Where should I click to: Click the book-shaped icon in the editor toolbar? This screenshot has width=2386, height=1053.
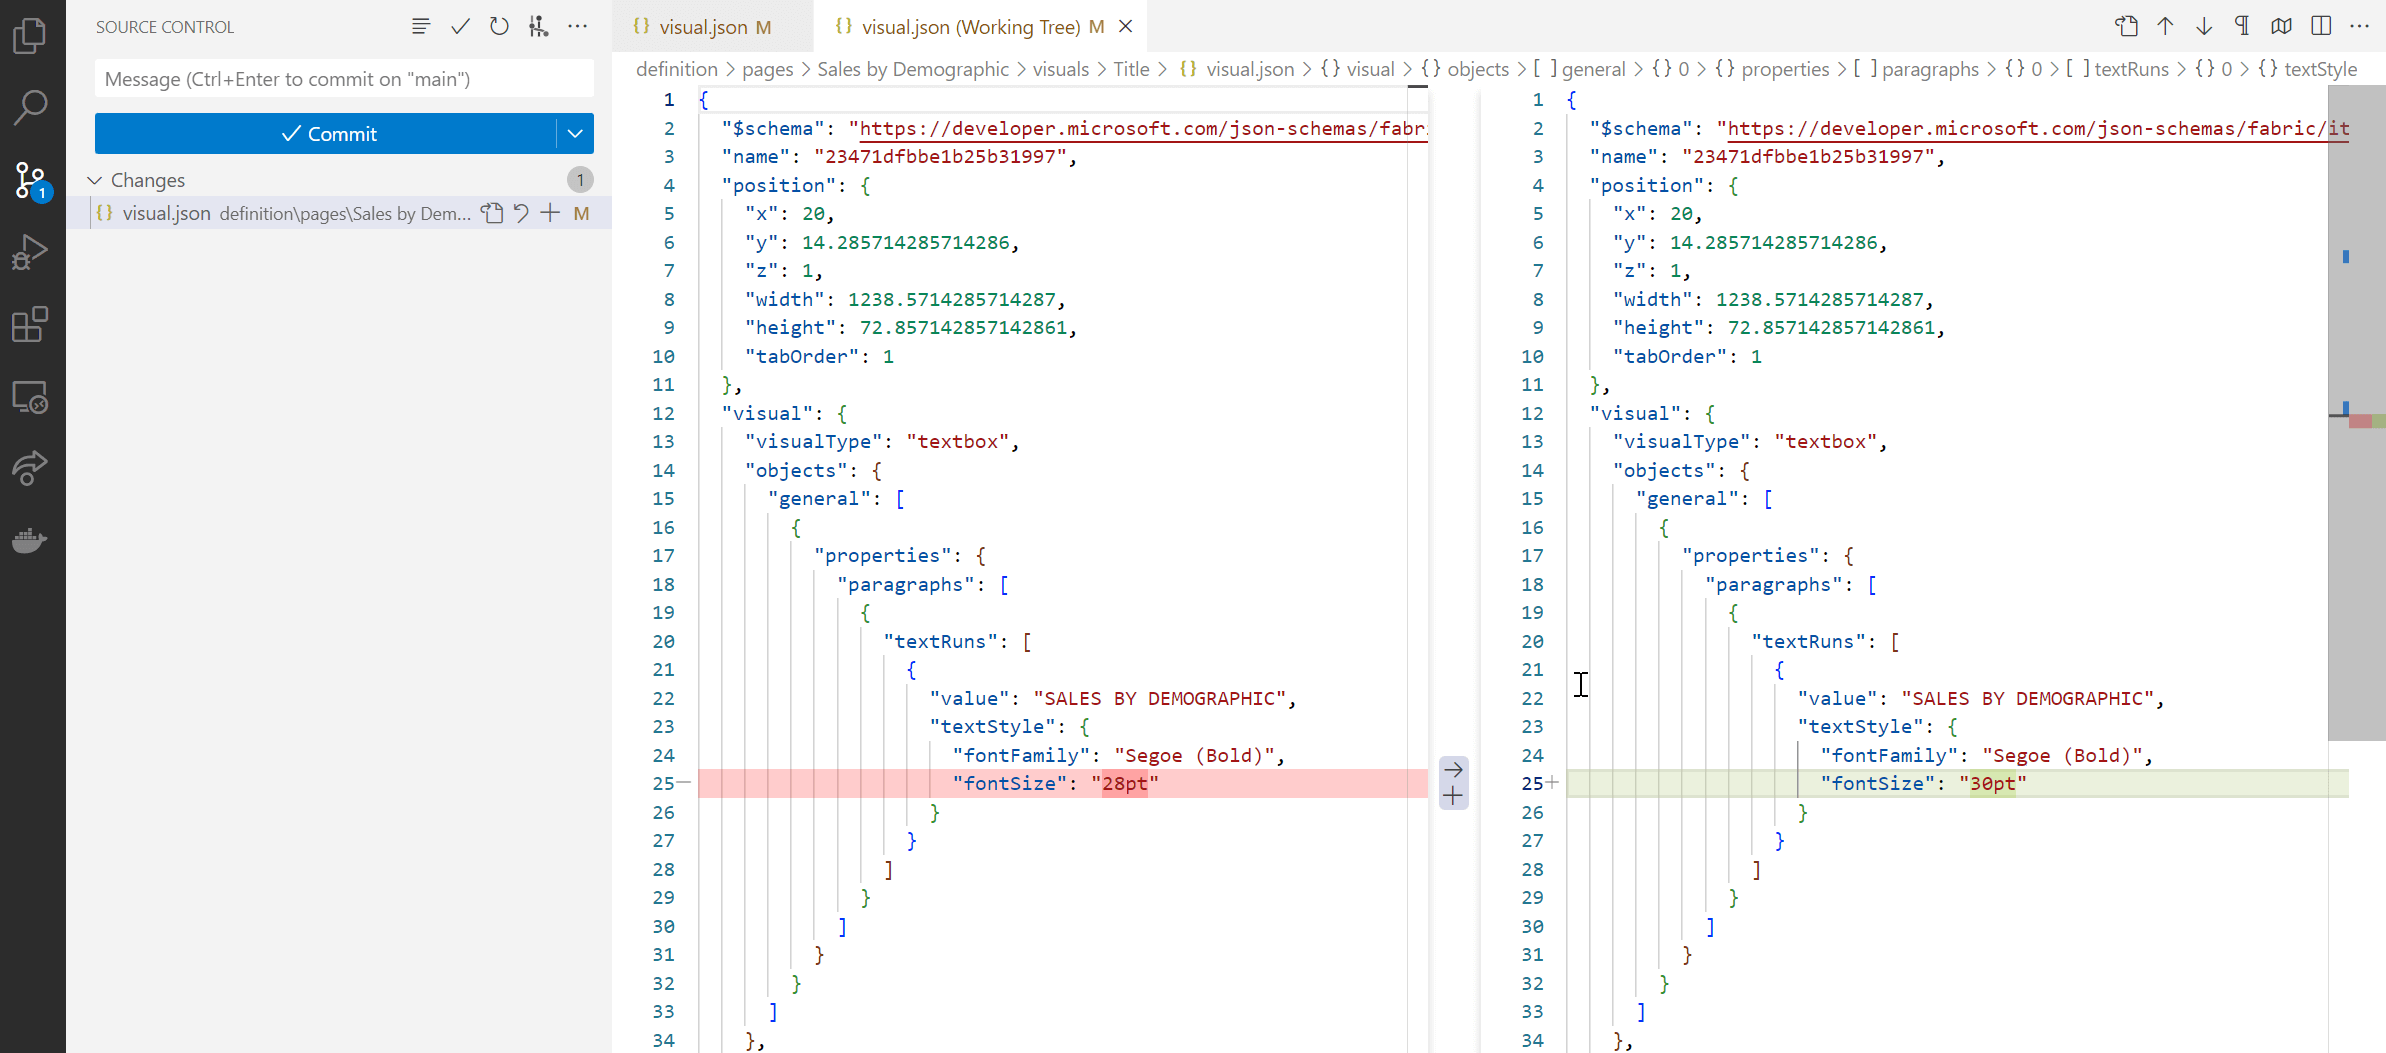[2282, 27]
